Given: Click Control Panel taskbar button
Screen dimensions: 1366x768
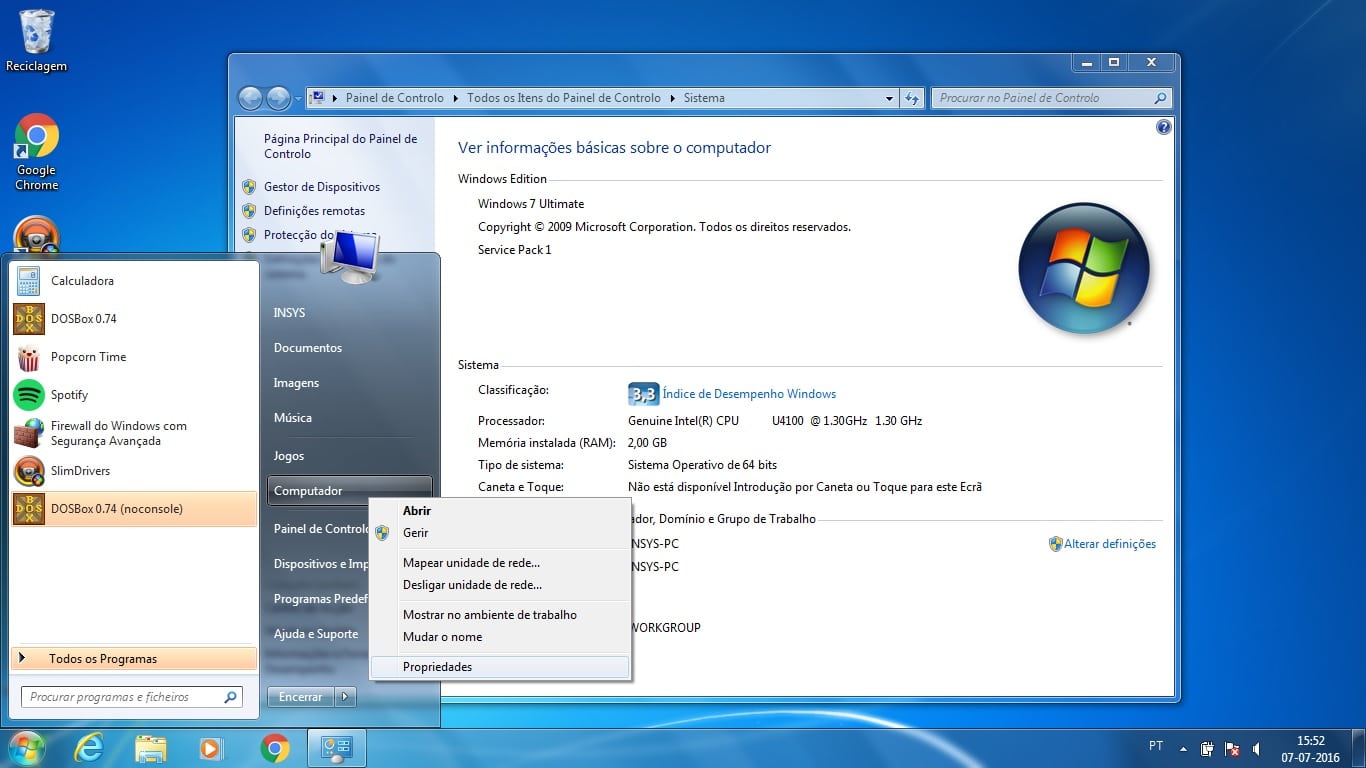Looking at the screenshot, I should pos(337,748).
